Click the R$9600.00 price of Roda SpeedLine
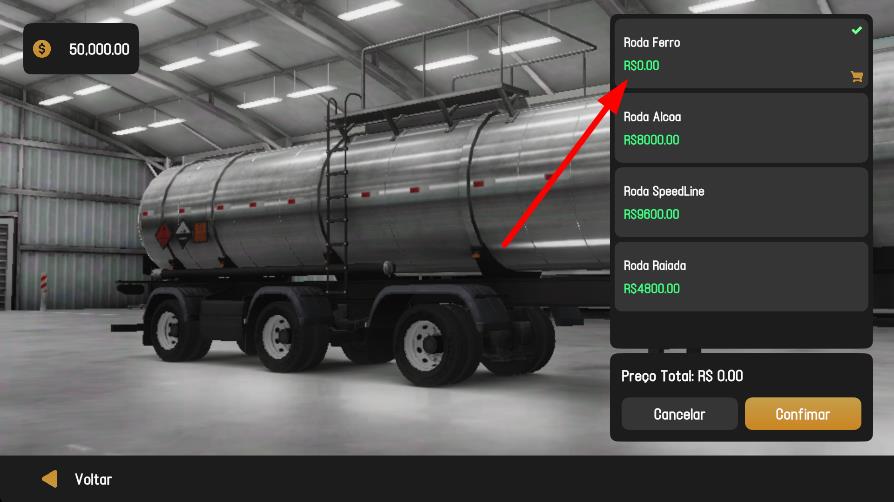This screenshot has height=502, width=894. point(651,214)
